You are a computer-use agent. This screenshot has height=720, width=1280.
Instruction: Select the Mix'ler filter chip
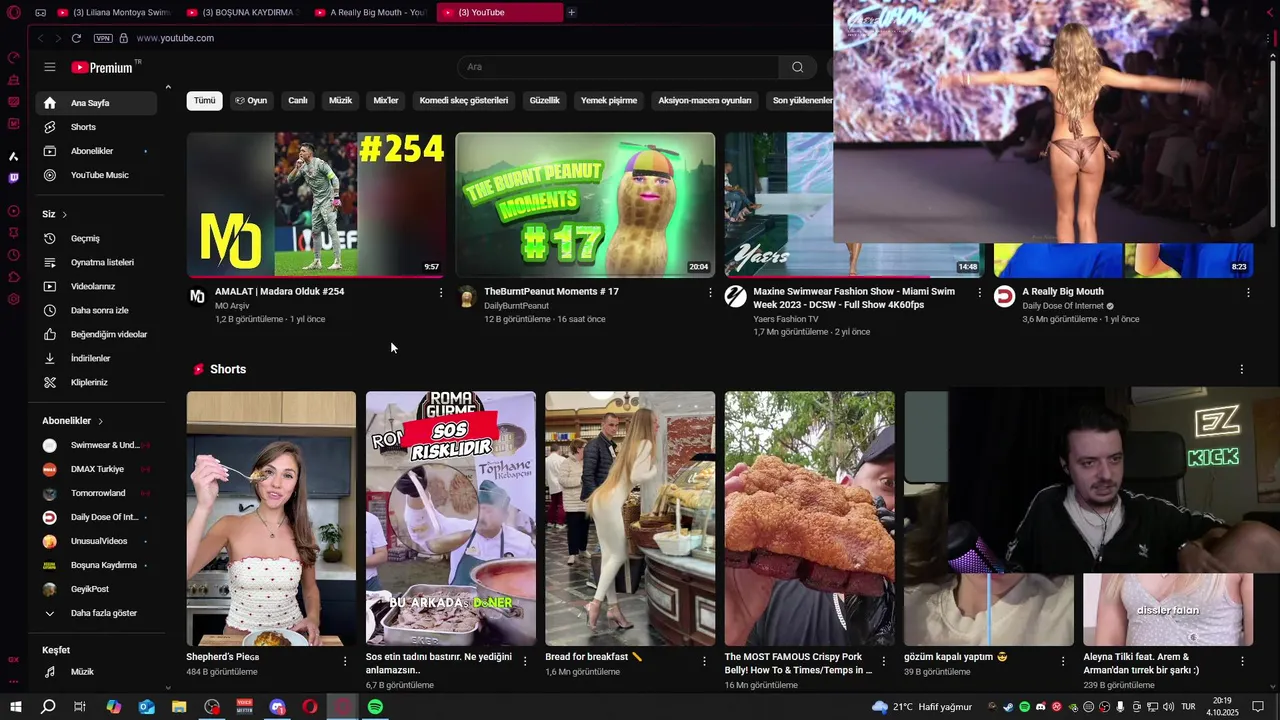pyautogui.click(x=386, y=100)
